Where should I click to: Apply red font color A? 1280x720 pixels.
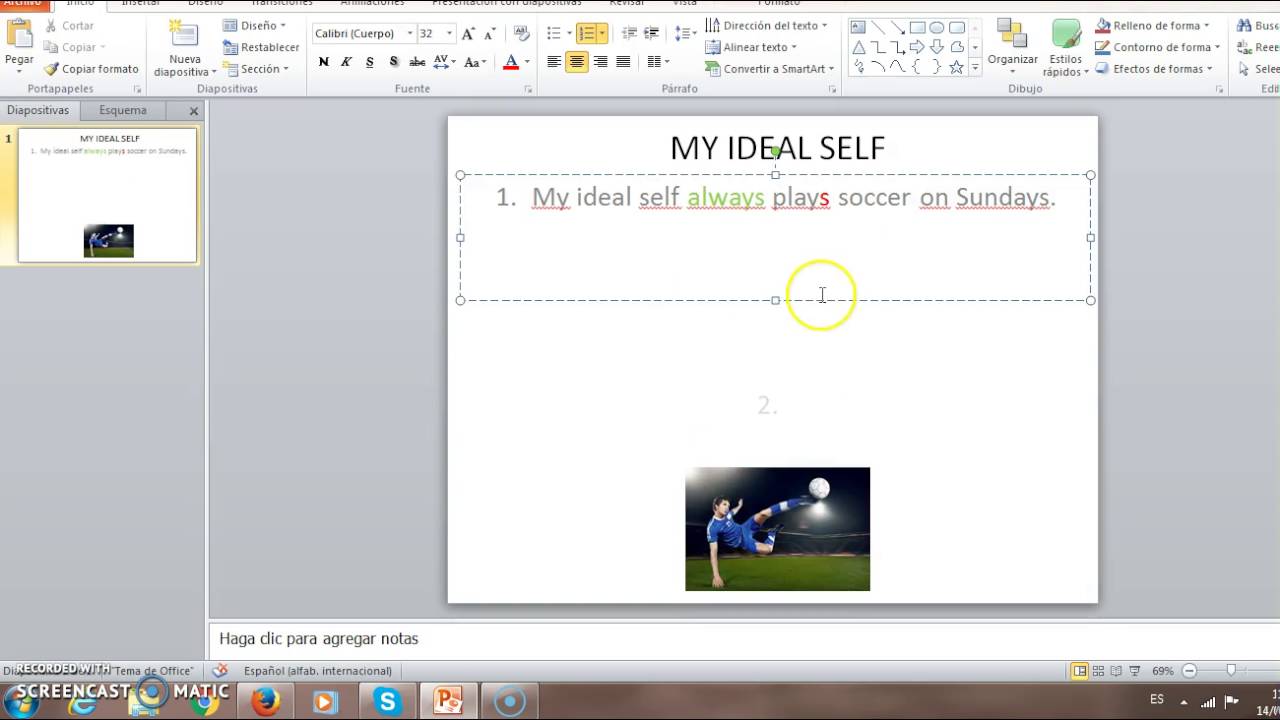(511, 62)
